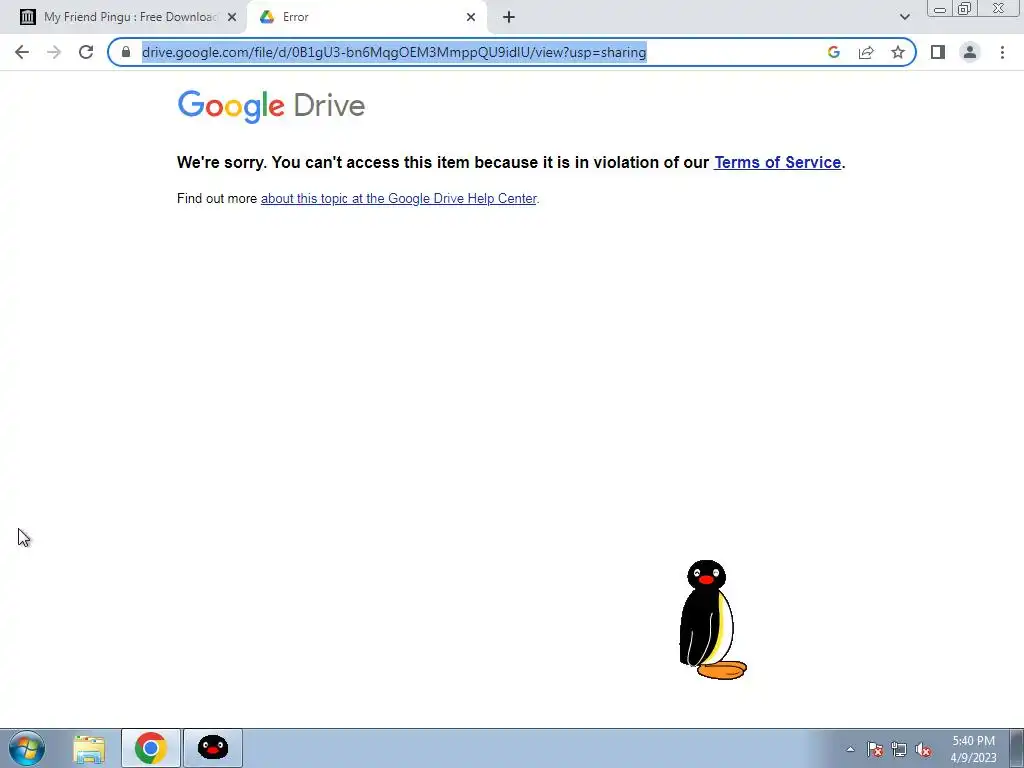This screenshot has width=1024, height=768.
Task: Select Chrome in the taskbar
Action: (151, 748)
